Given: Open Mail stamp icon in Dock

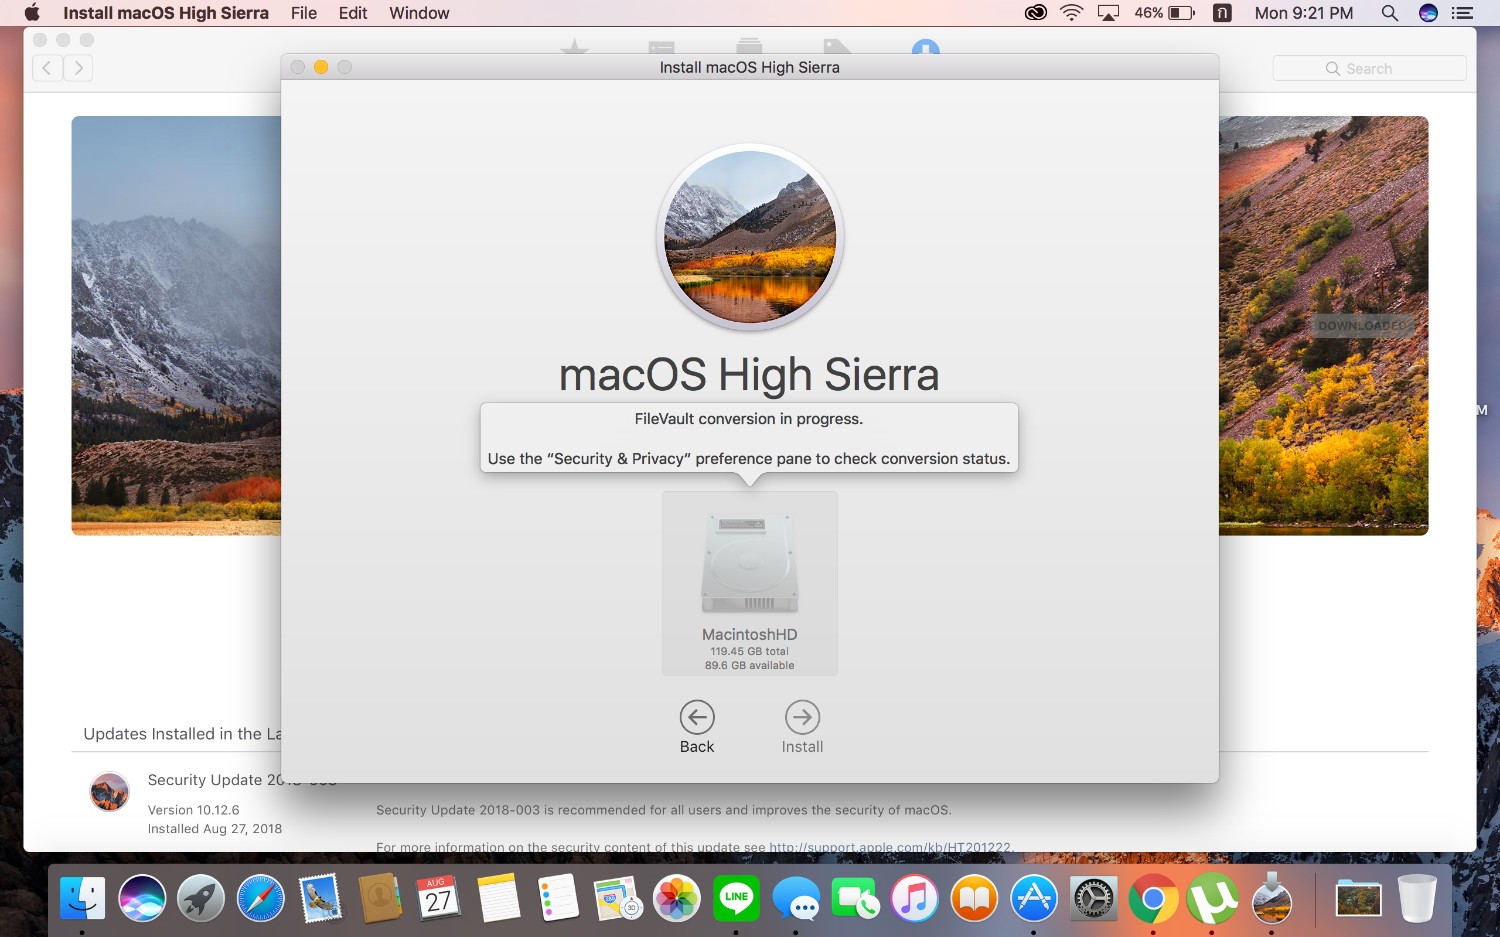Looking at the screenshot, I should [x=320, y=898].
